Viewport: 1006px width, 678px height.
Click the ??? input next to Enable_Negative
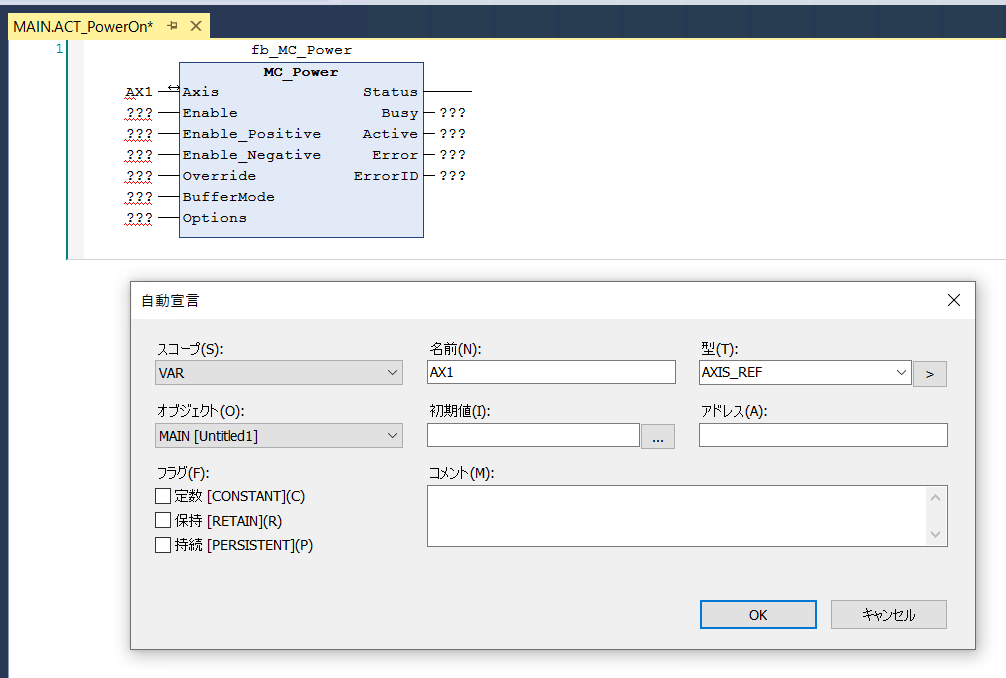point(139,155)
